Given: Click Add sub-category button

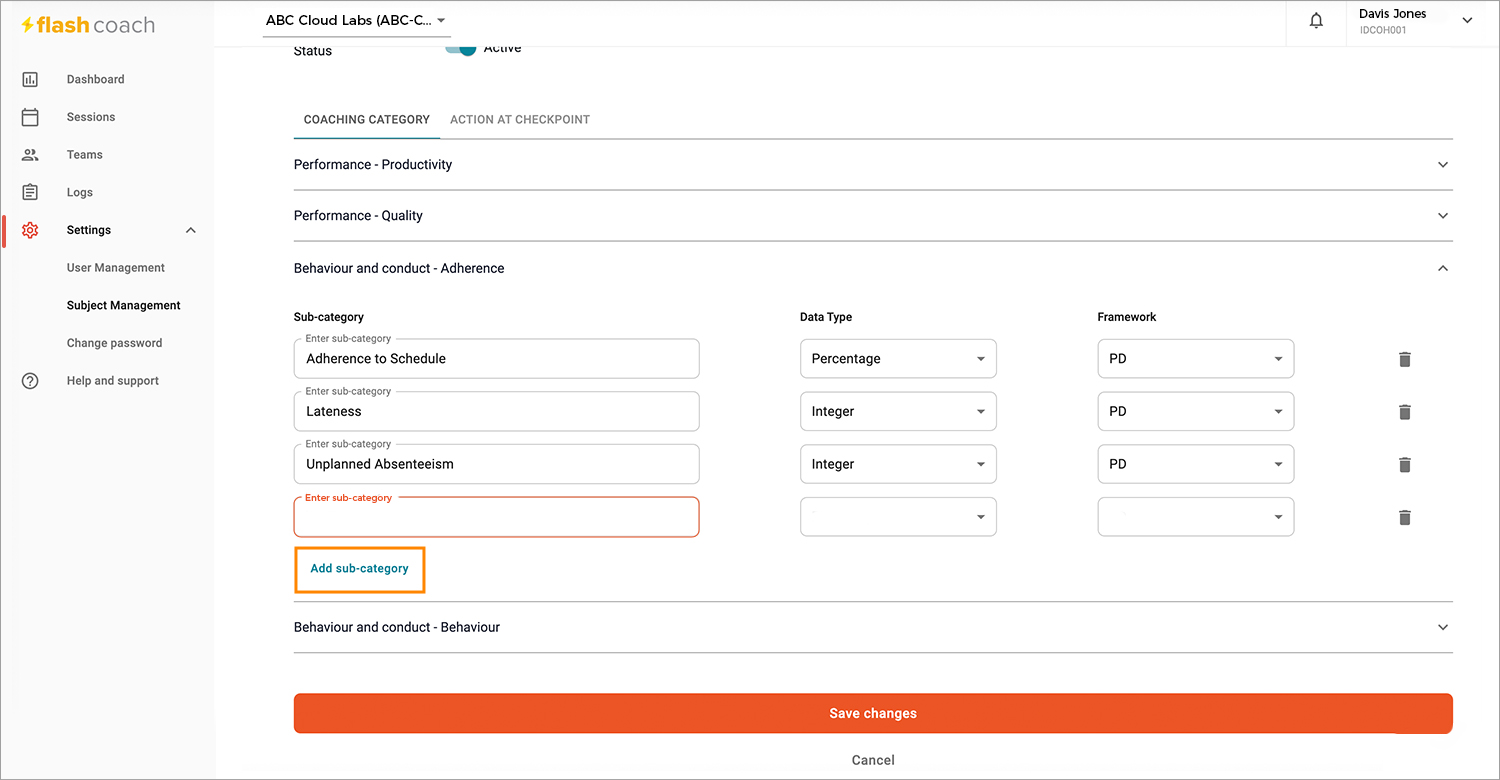Looking at the screenshot, I should 360,569.
